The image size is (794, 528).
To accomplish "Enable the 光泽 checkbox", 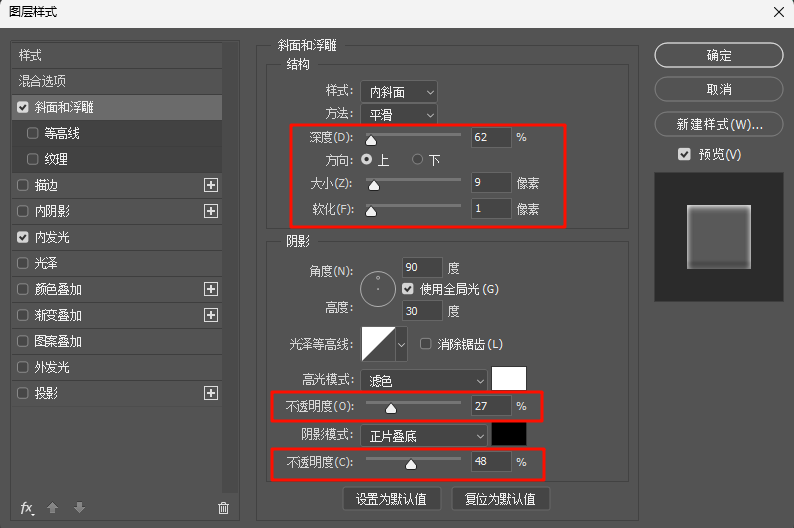I will click(23, 263).
